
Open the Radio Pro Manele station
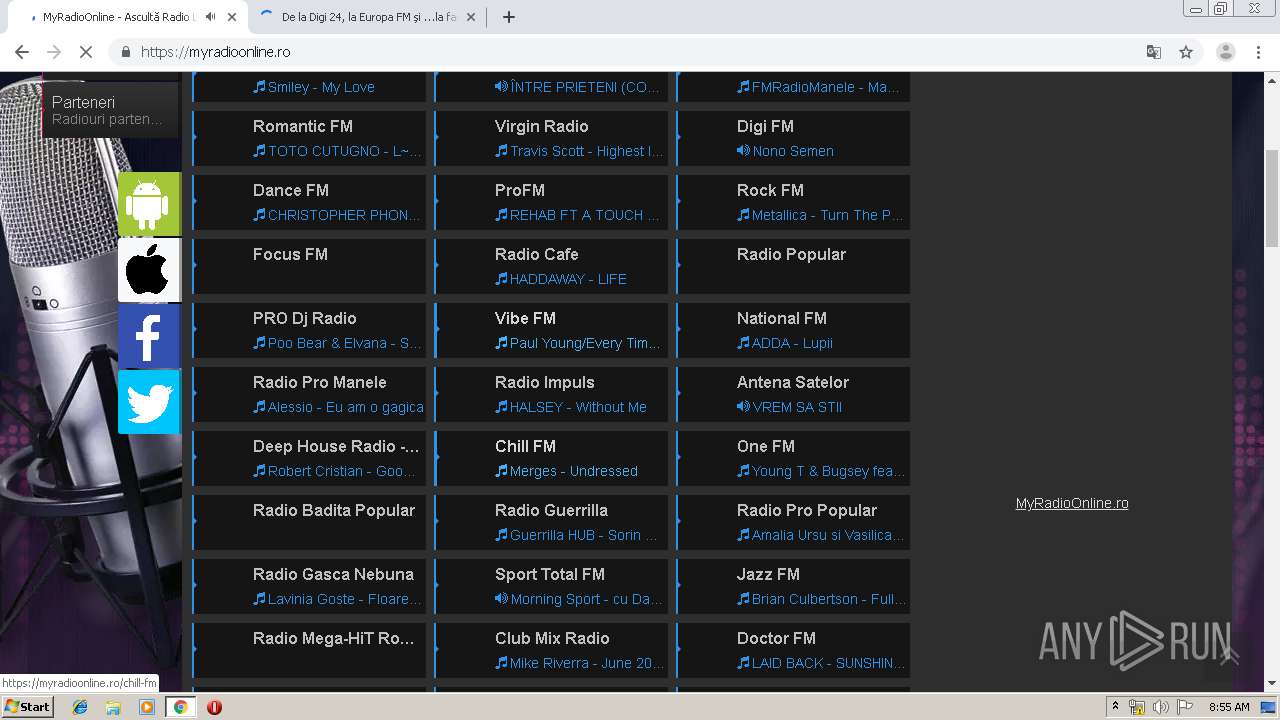(309, 394)
